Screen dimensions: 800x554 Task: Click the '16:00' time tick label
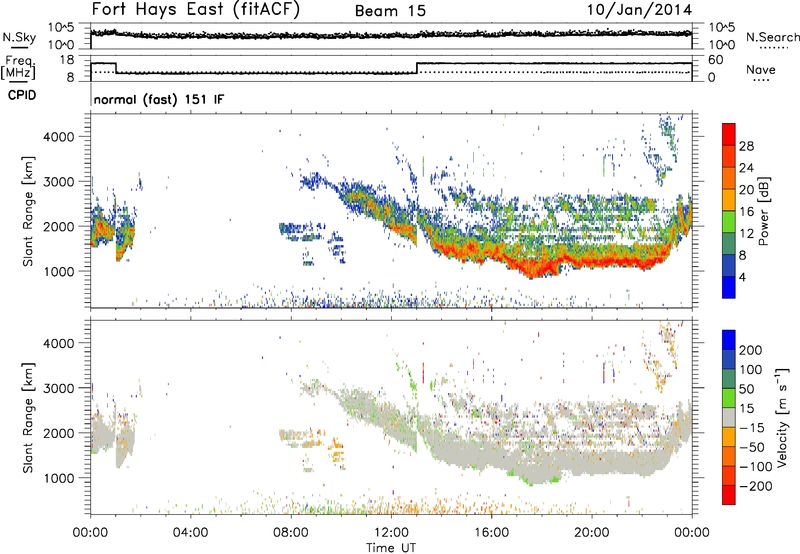[x=491, y=533]
